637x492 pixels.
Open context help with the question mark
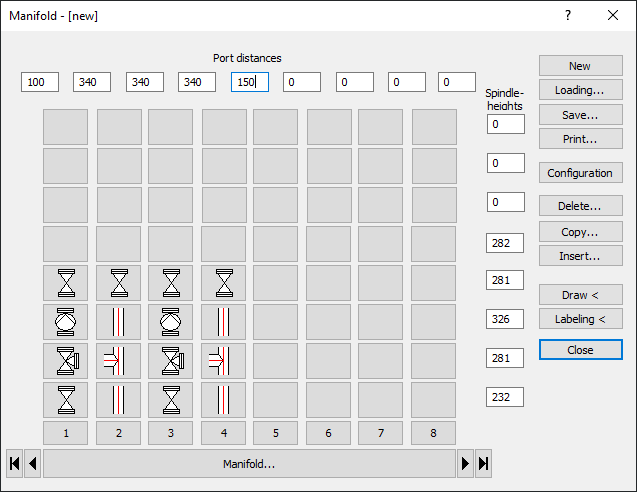(x=568, y=15)
